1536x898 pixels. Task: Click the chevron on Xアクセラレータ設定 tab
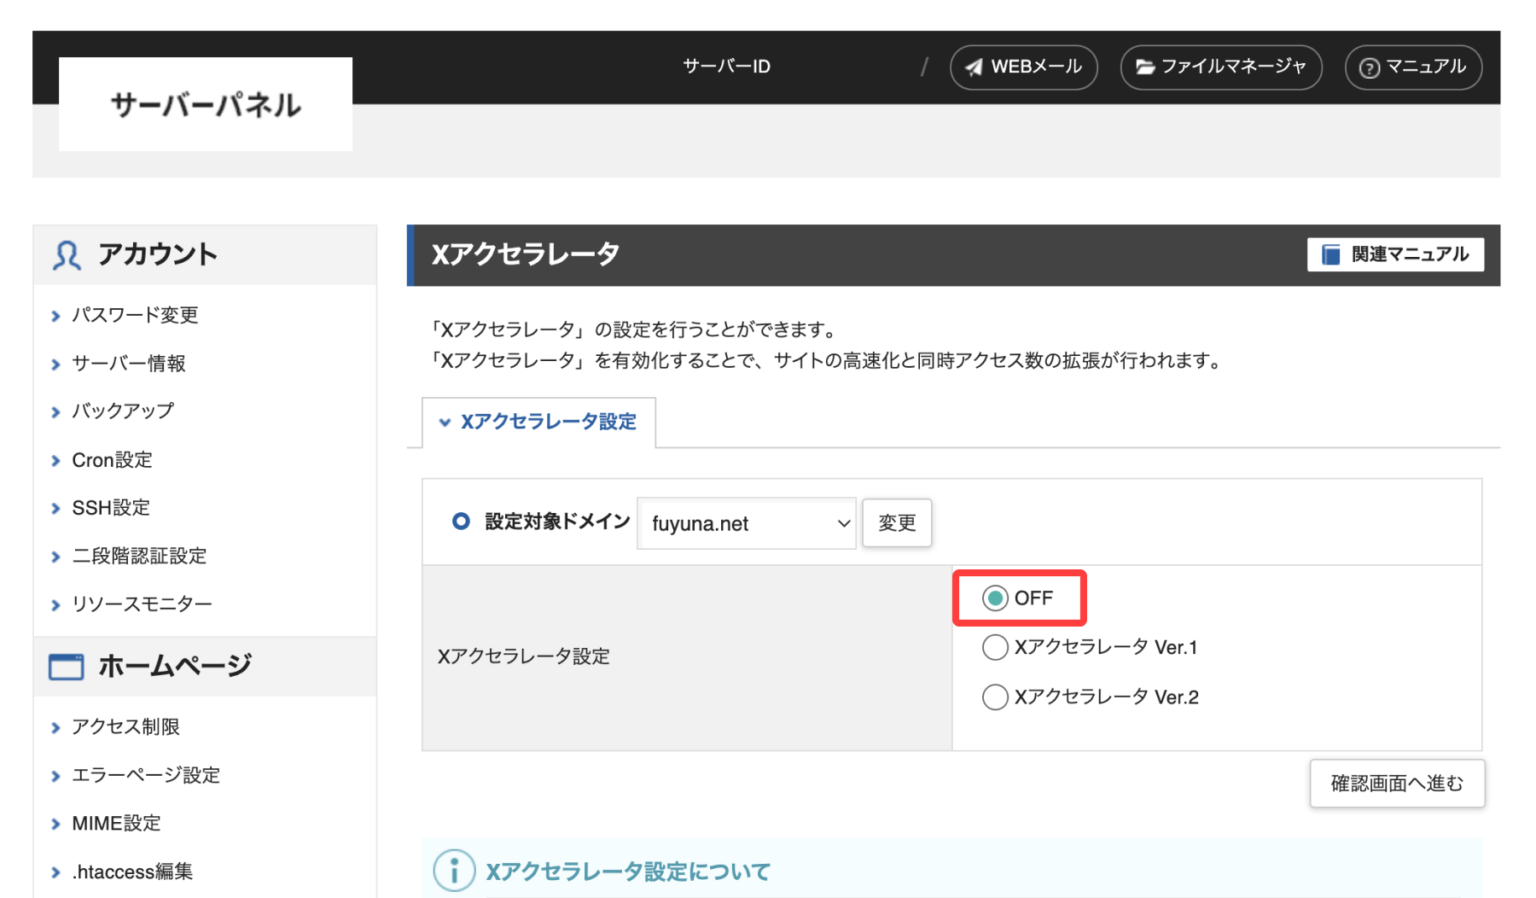pos(445,423)
